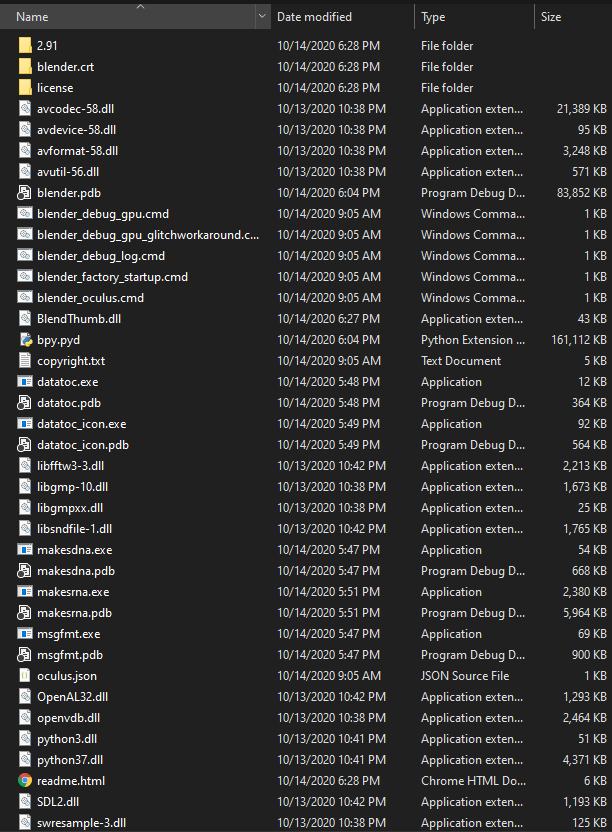Select the blender_debug_gpu_glitchworkaround.c... file
Viewport: 612px width, 832px height.
pyautogui.click(x=148, y=235)
